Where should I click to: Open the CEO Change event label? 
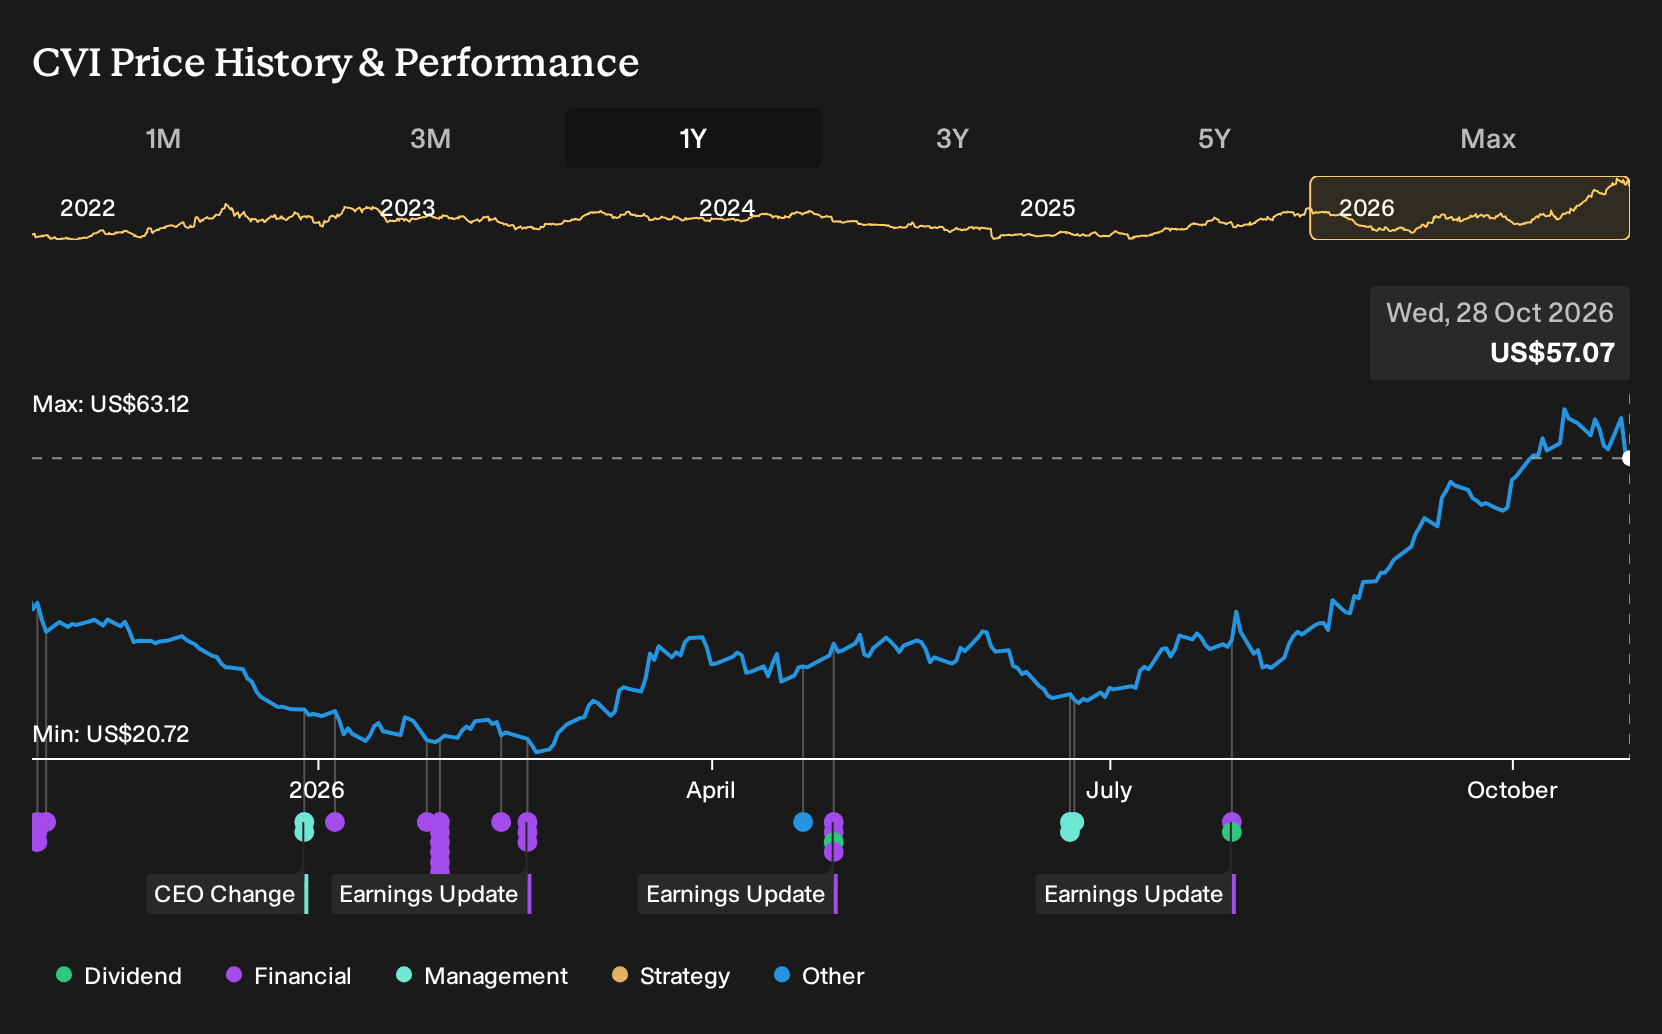tap(227, 894)
